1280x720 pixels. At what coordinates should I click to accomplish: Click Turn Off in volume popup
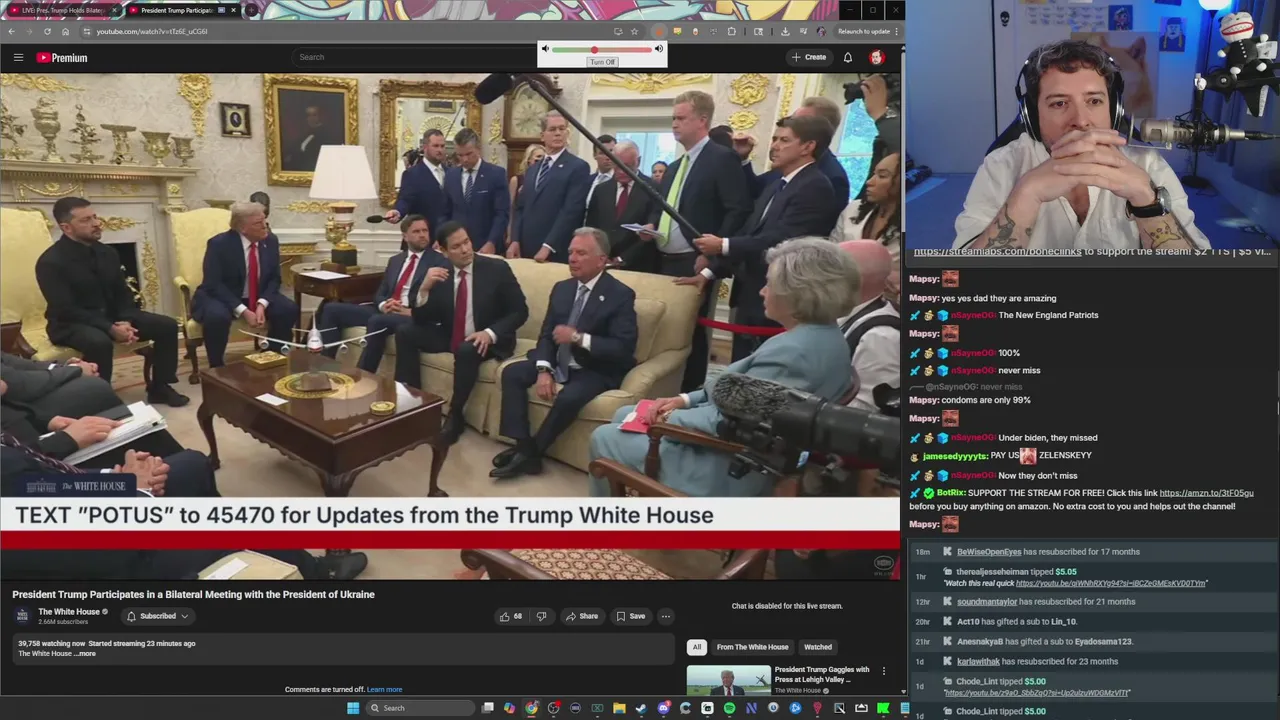602,62
